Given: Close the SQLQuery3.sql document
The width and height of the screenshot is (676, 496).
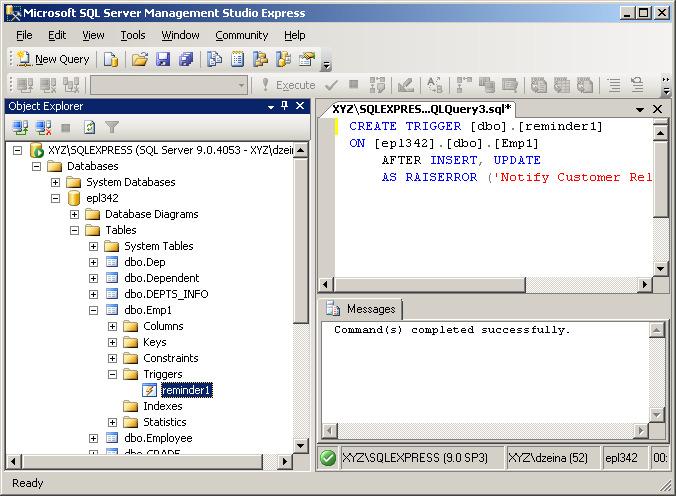Looking at the screenshot, I should tap(657, 109).
